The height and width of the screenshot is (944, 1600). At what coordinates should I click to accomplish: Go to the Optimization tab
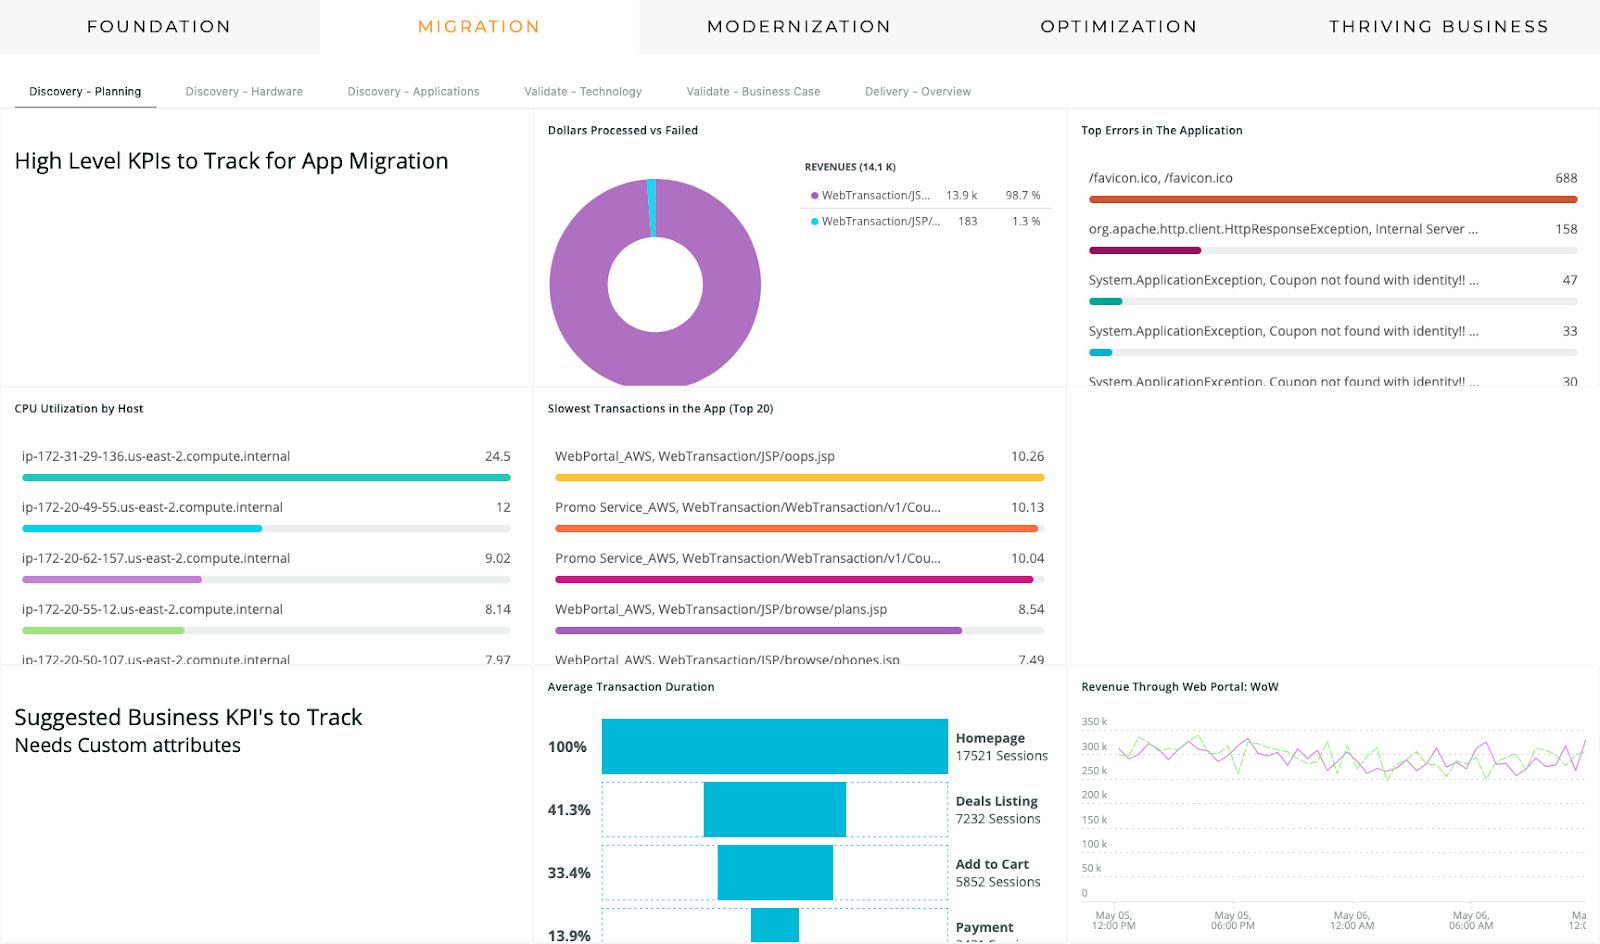coord(1119,27)
